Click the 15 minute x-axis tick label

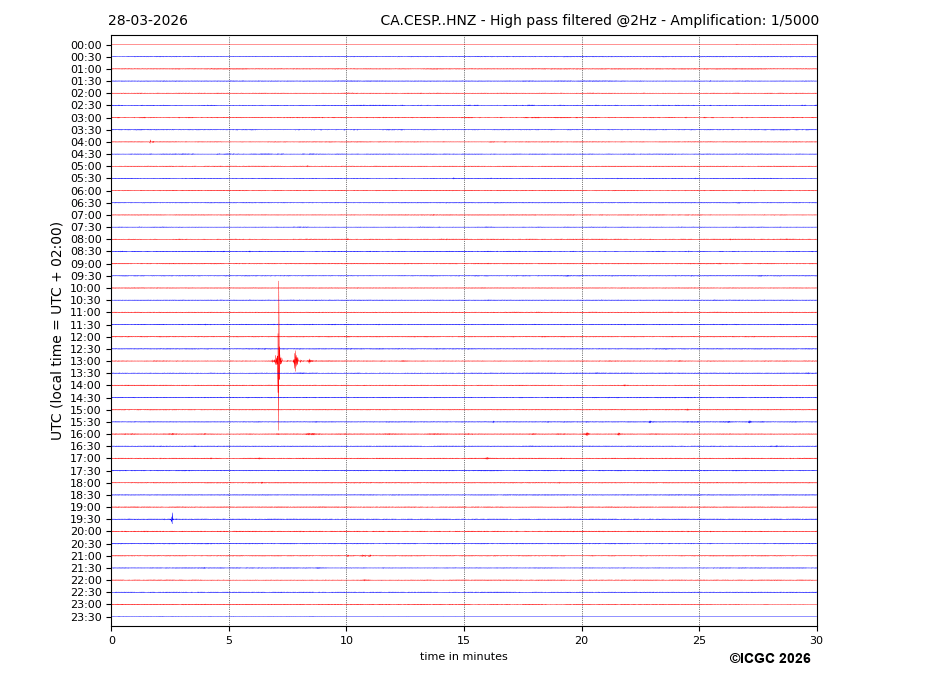pyautogui.click(x=464, y=640)
